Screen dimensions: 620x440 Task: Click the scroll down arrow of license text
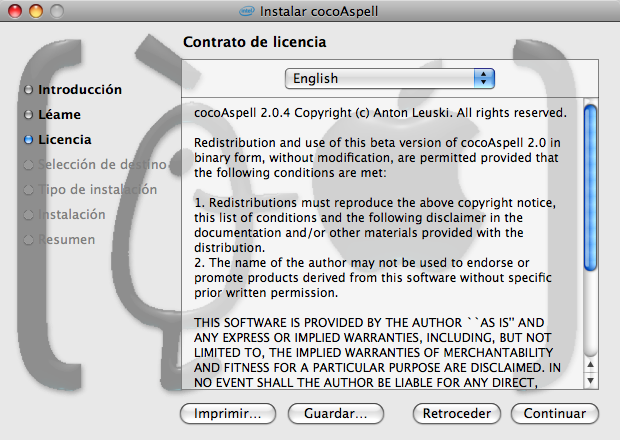point(590,381)
